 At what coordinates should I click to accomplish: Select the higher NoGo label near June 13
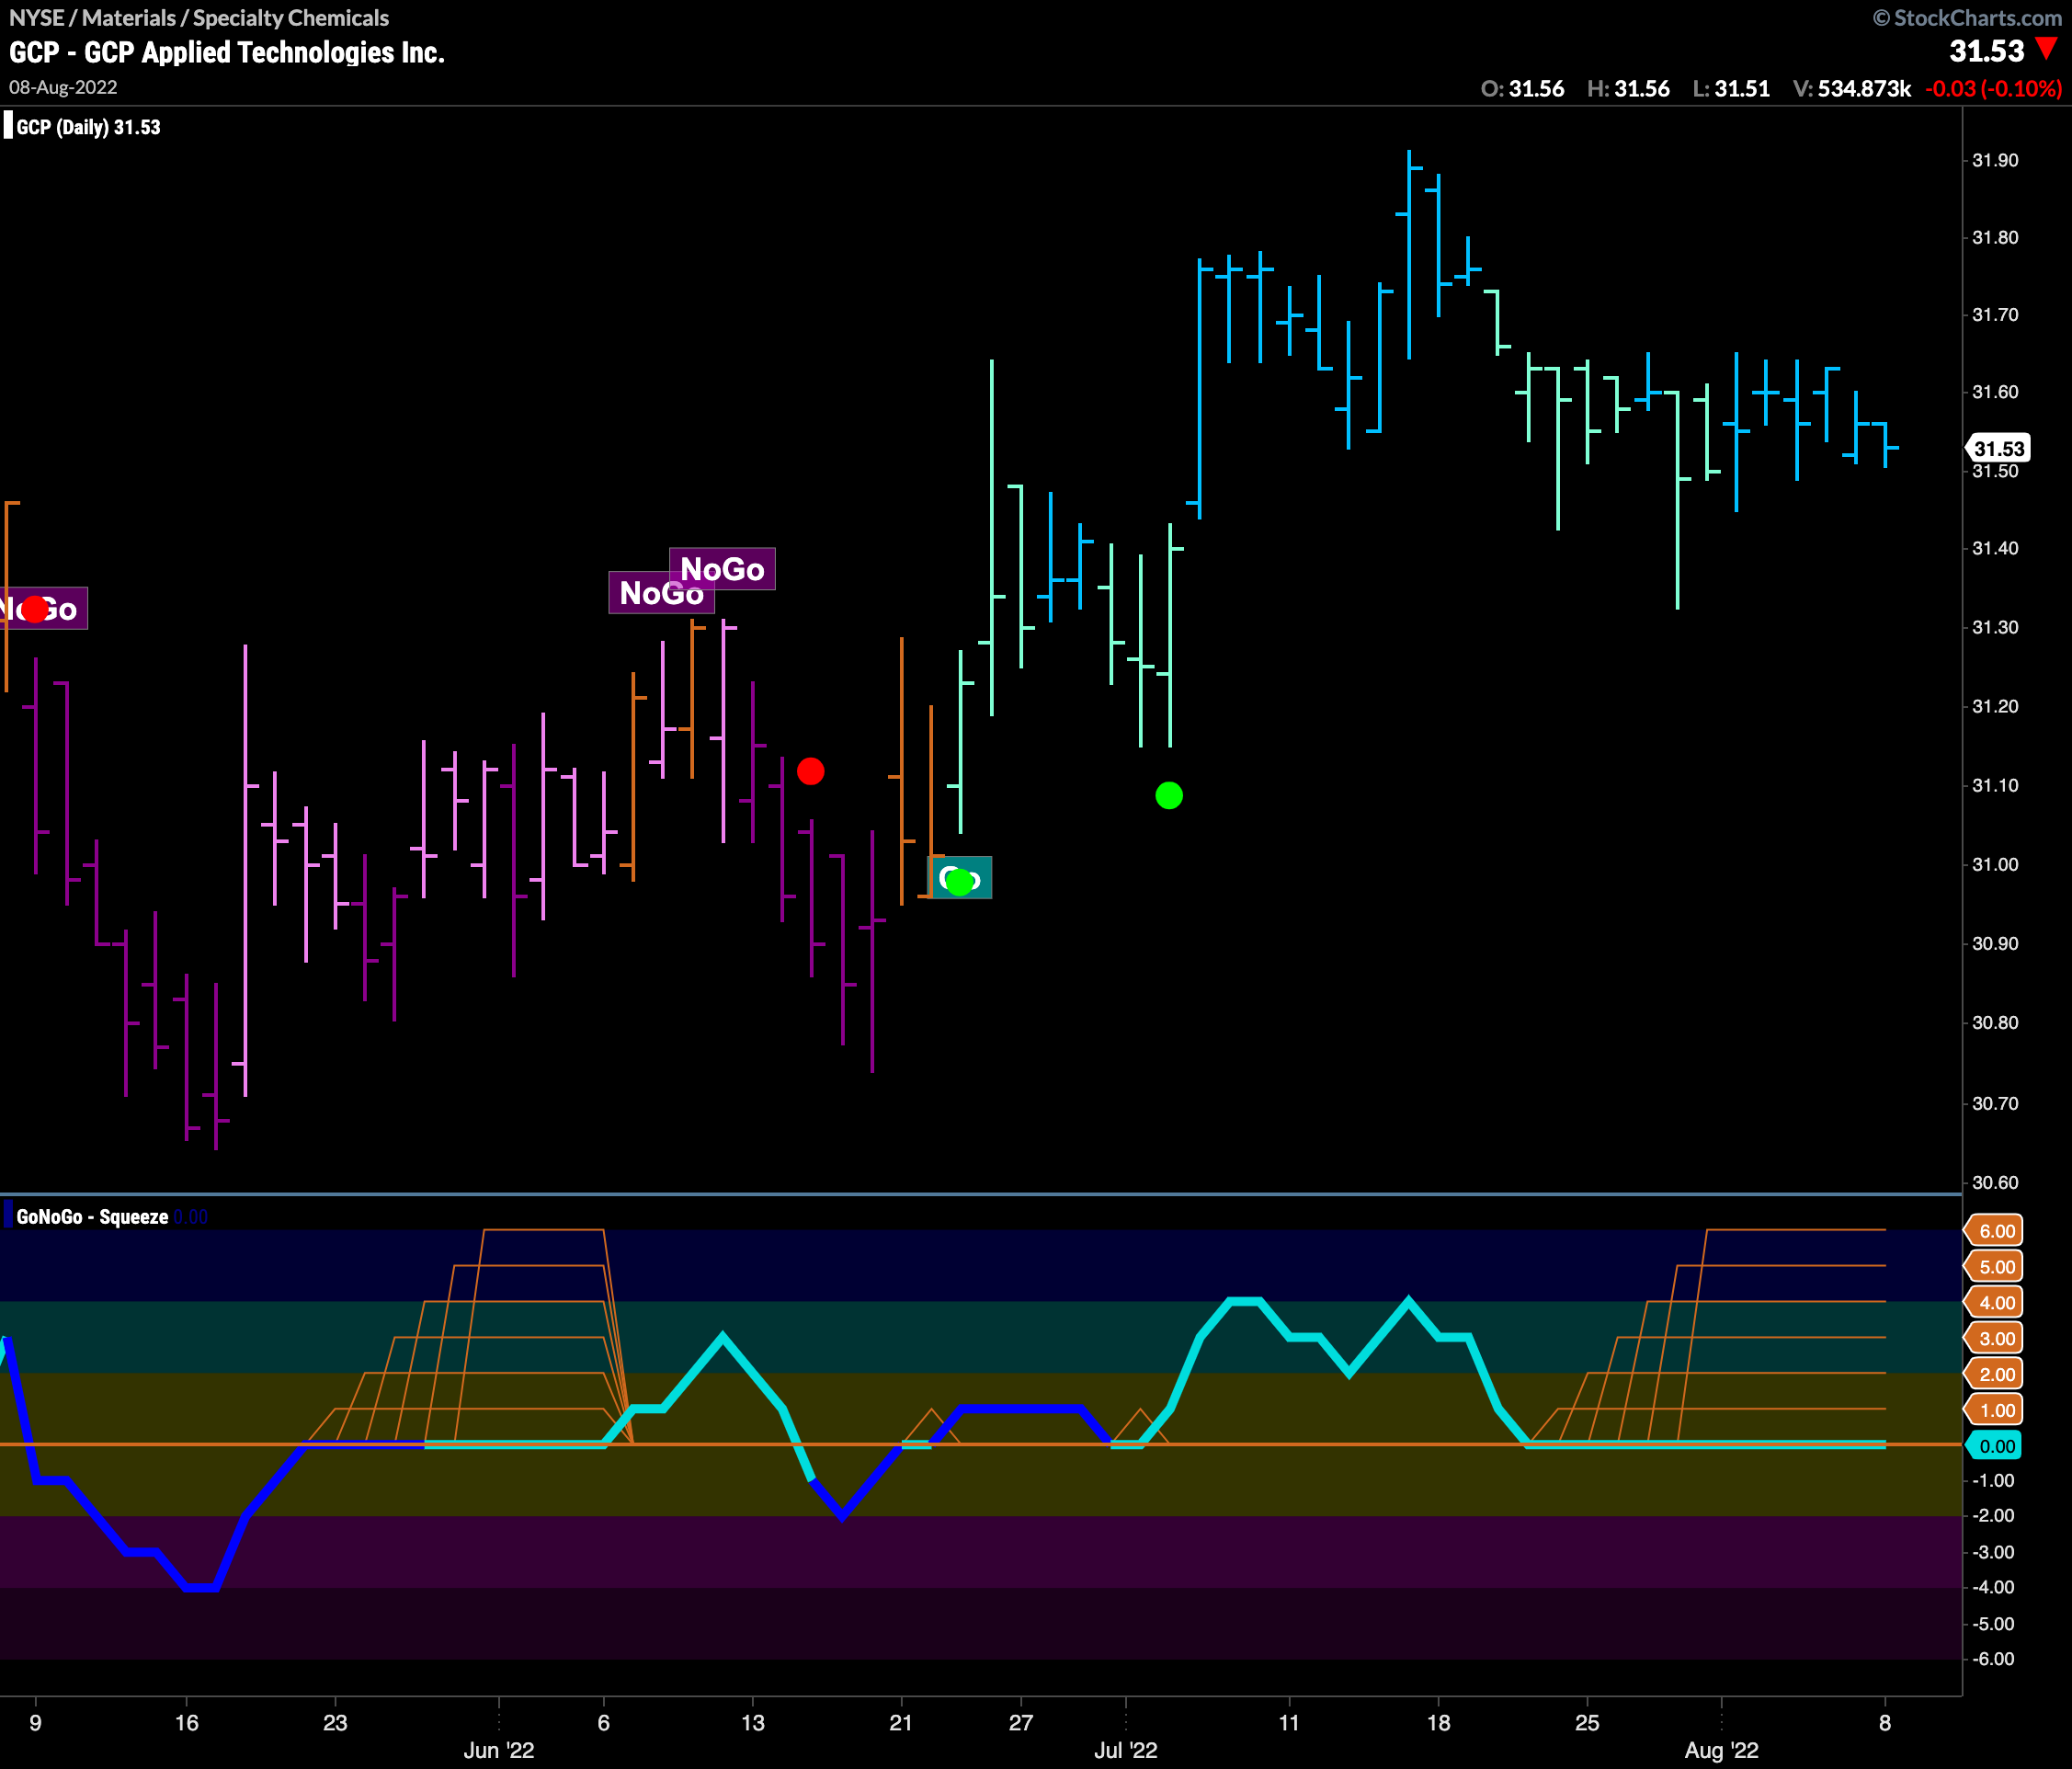tap(722, 569)
